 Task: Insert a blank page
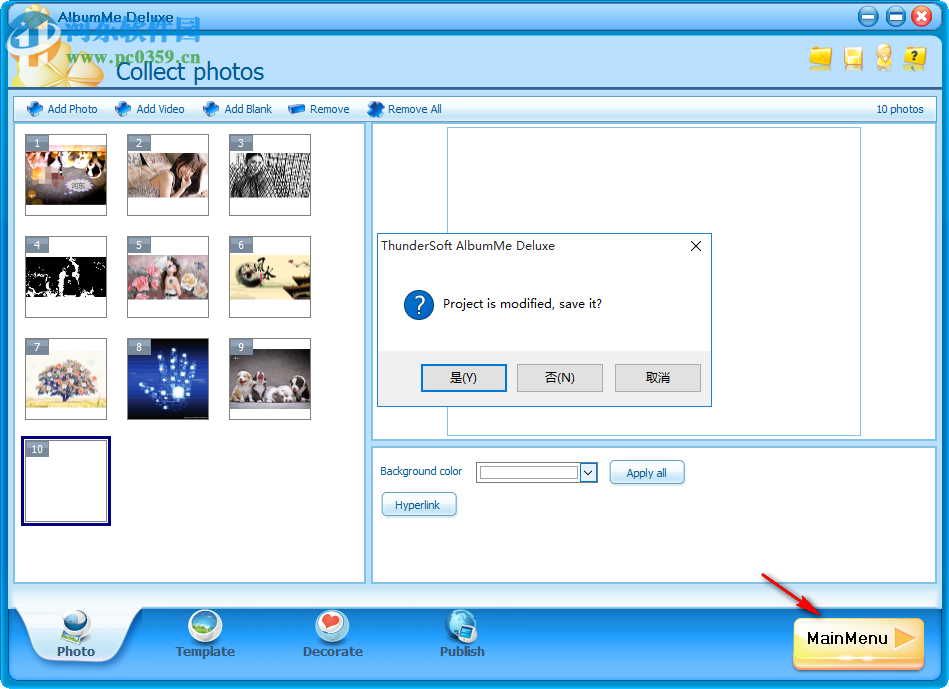click(x=238, y=109)
